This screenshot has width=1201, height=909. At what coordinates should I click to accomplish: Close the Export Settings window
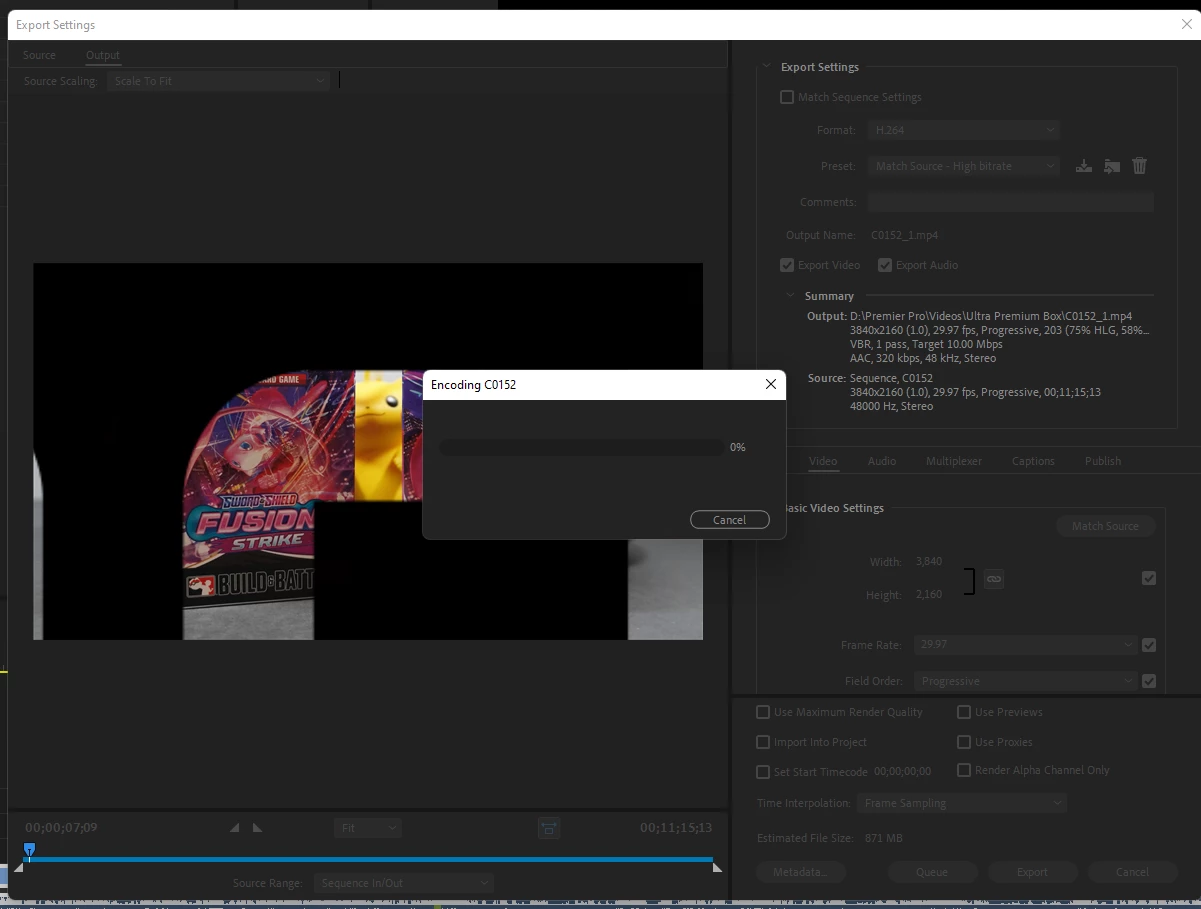tap(1186, 24)
